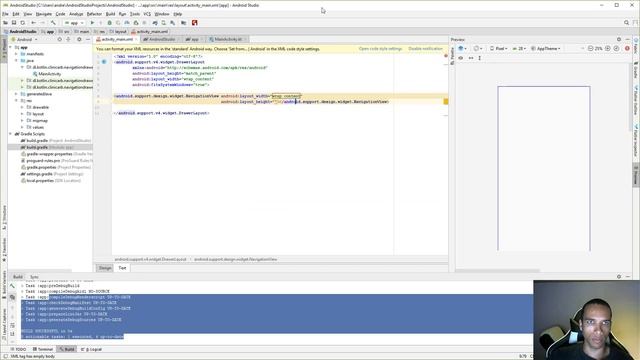This screenshot has width=640, height=360.
Task: Click Zoom Out icon in Preview toolbar
Action: click(x=590, y=49)
